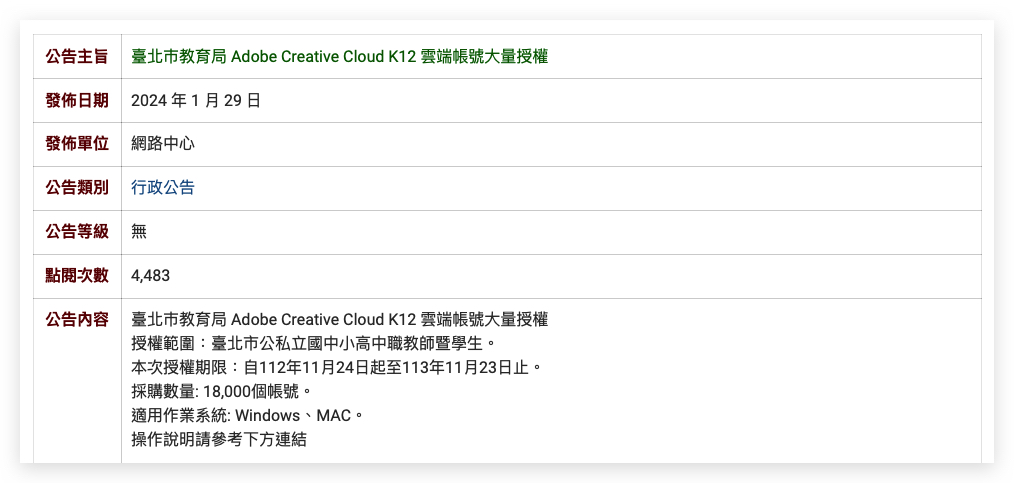Select the 公告主旨 row label
This screenshot has width=1014, height=483.
point(77,57)
